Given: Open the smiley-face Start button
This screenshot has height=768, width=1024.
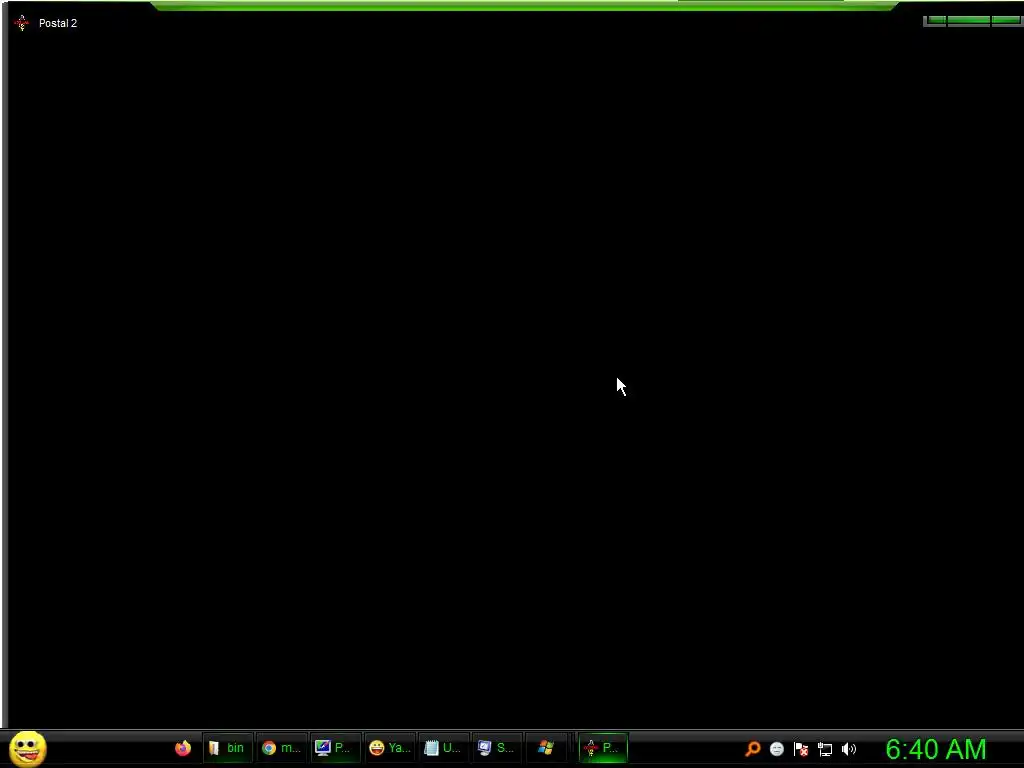Looking at the screenshot, I should click(27, 748).
